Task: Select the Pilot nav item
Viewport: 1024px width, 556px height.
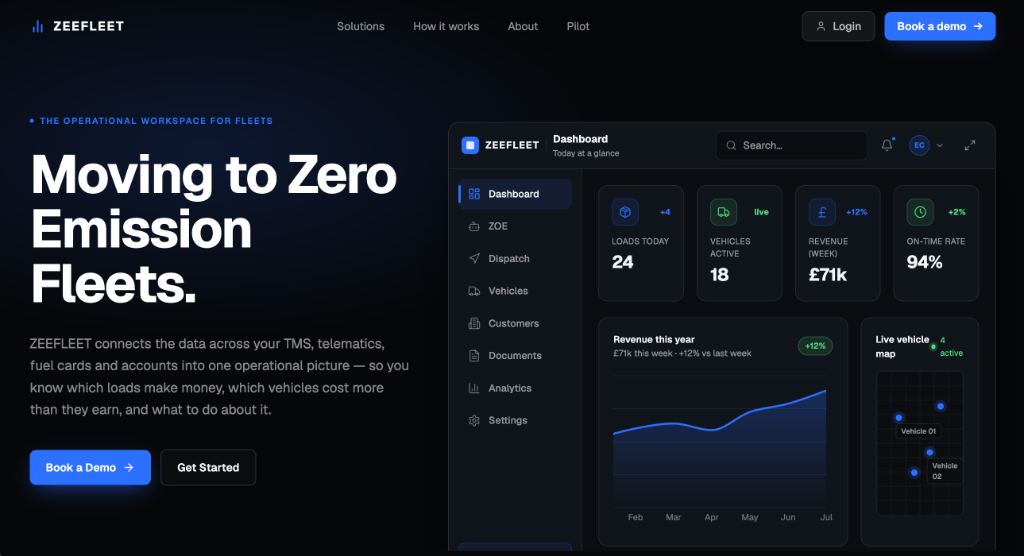Action: click(578, 26)
